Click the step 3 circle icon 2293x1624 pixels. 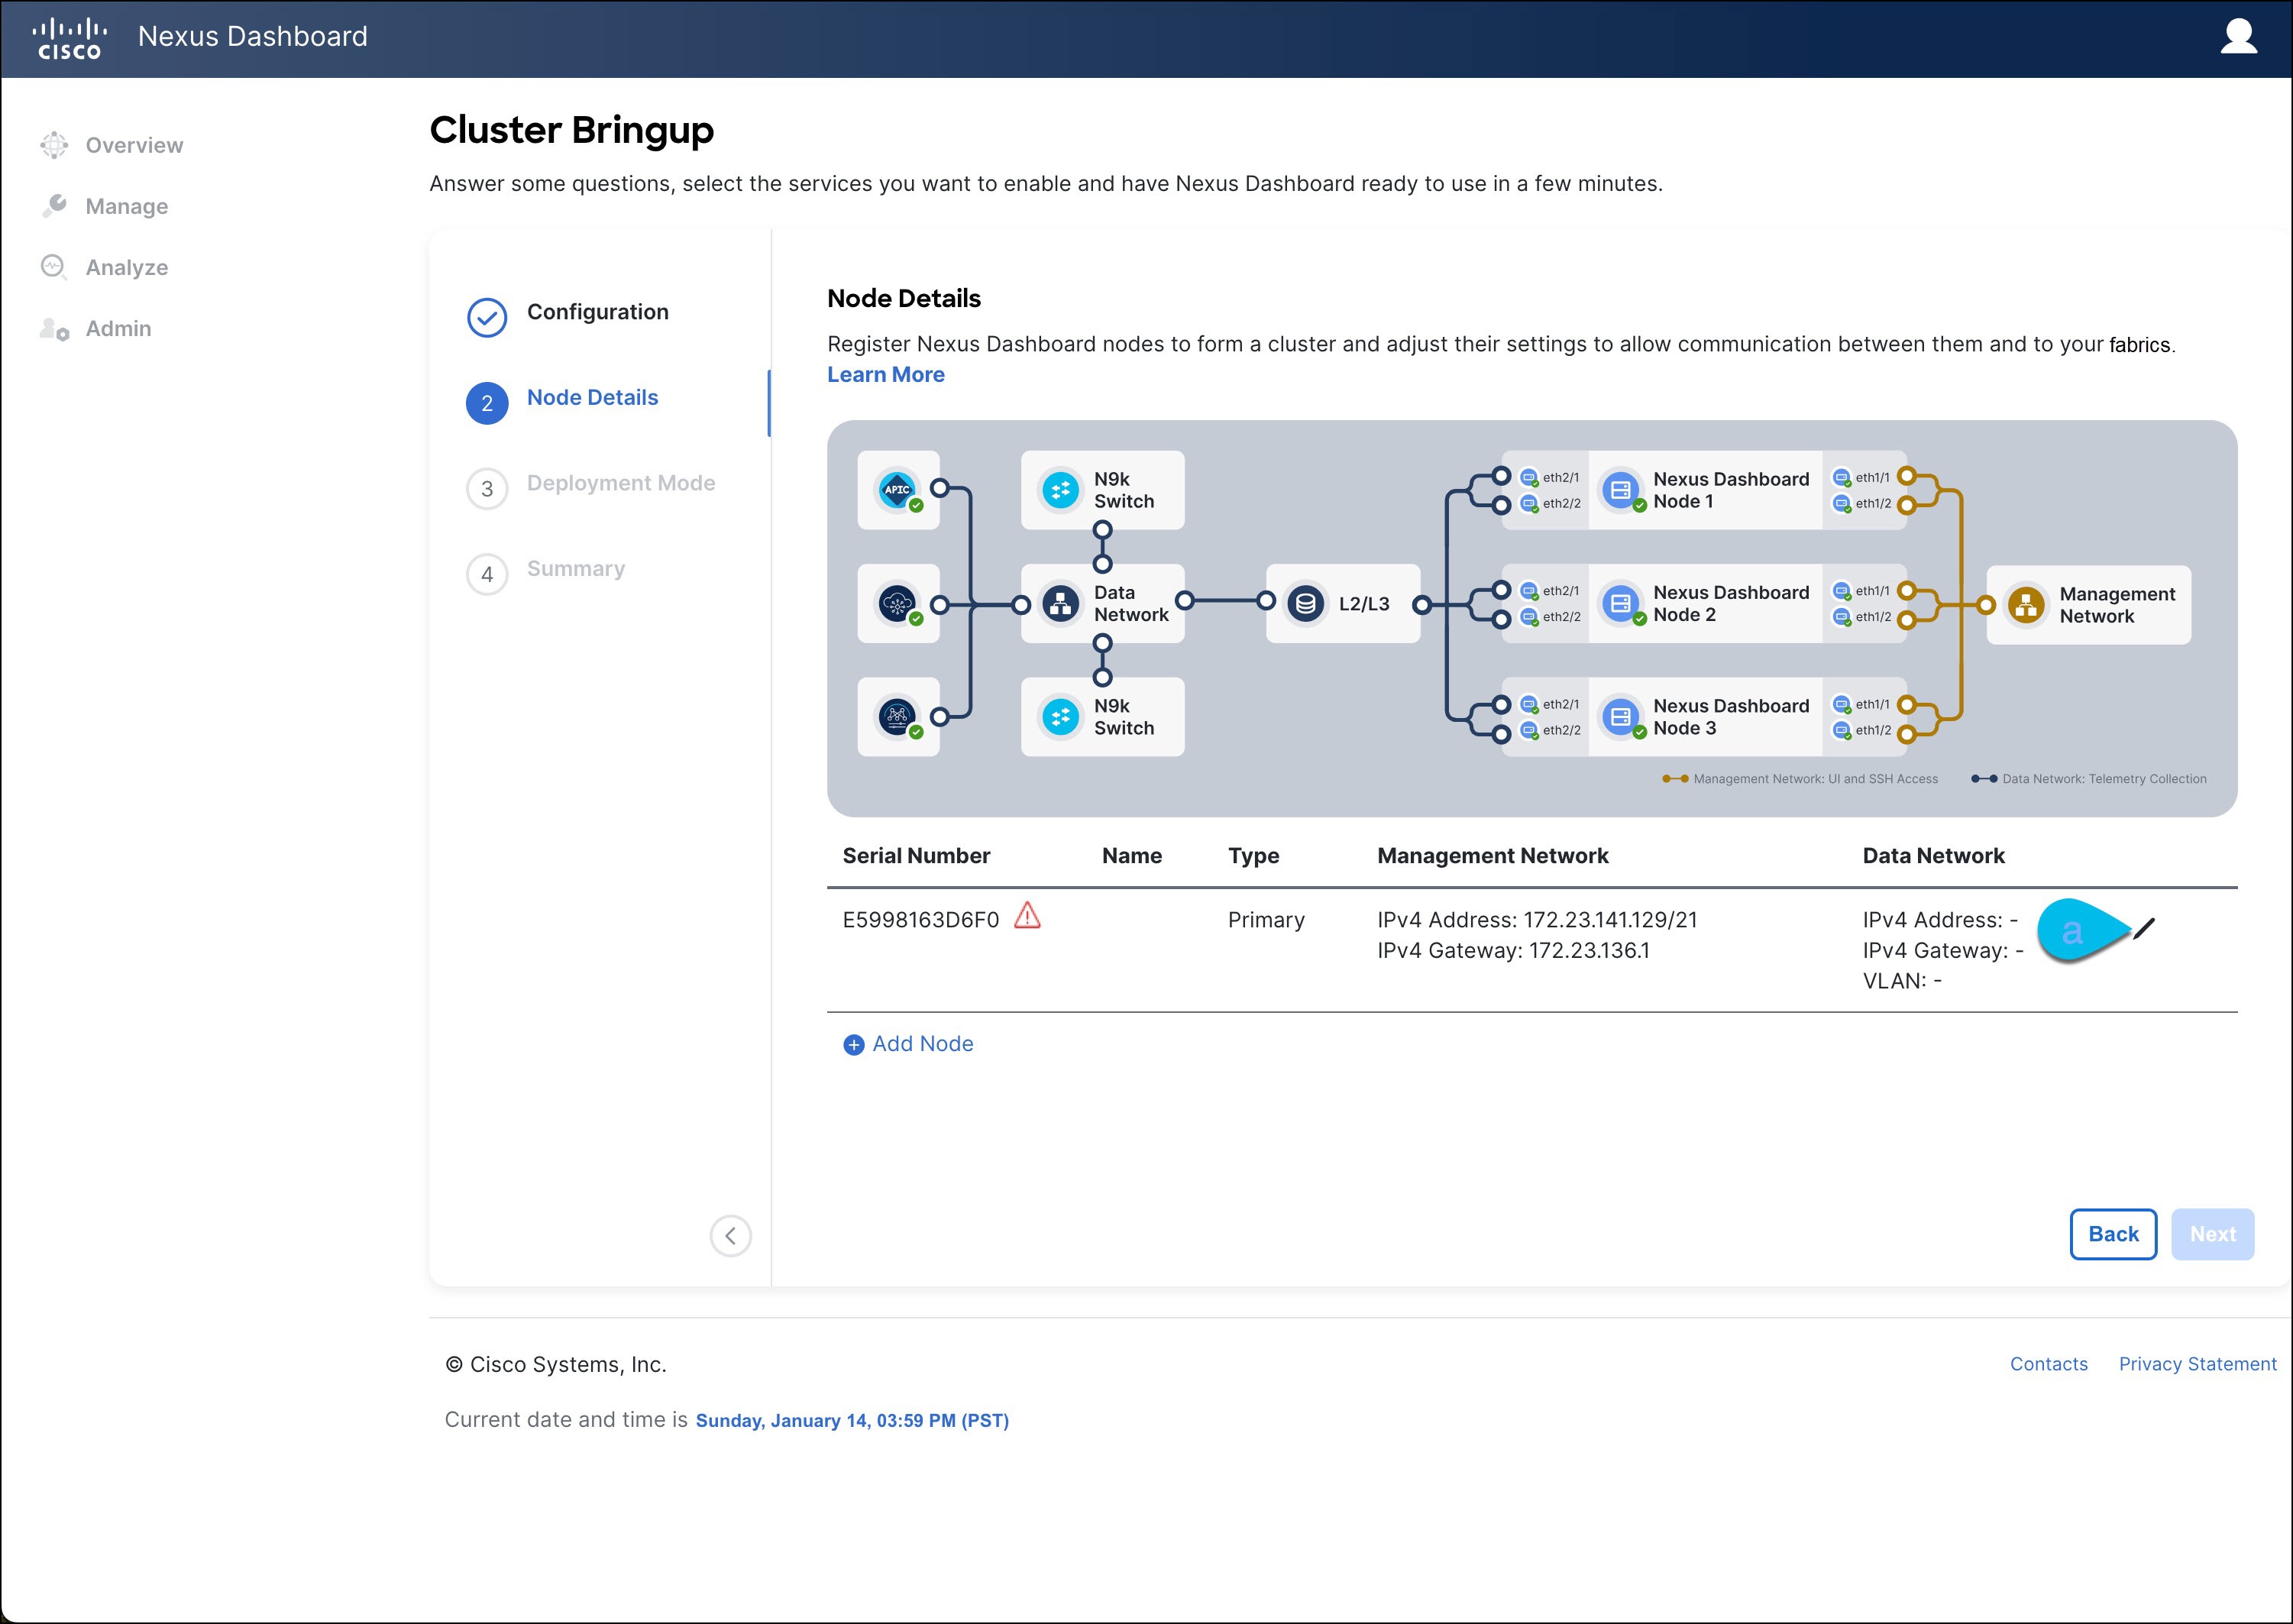pos(487,489)
